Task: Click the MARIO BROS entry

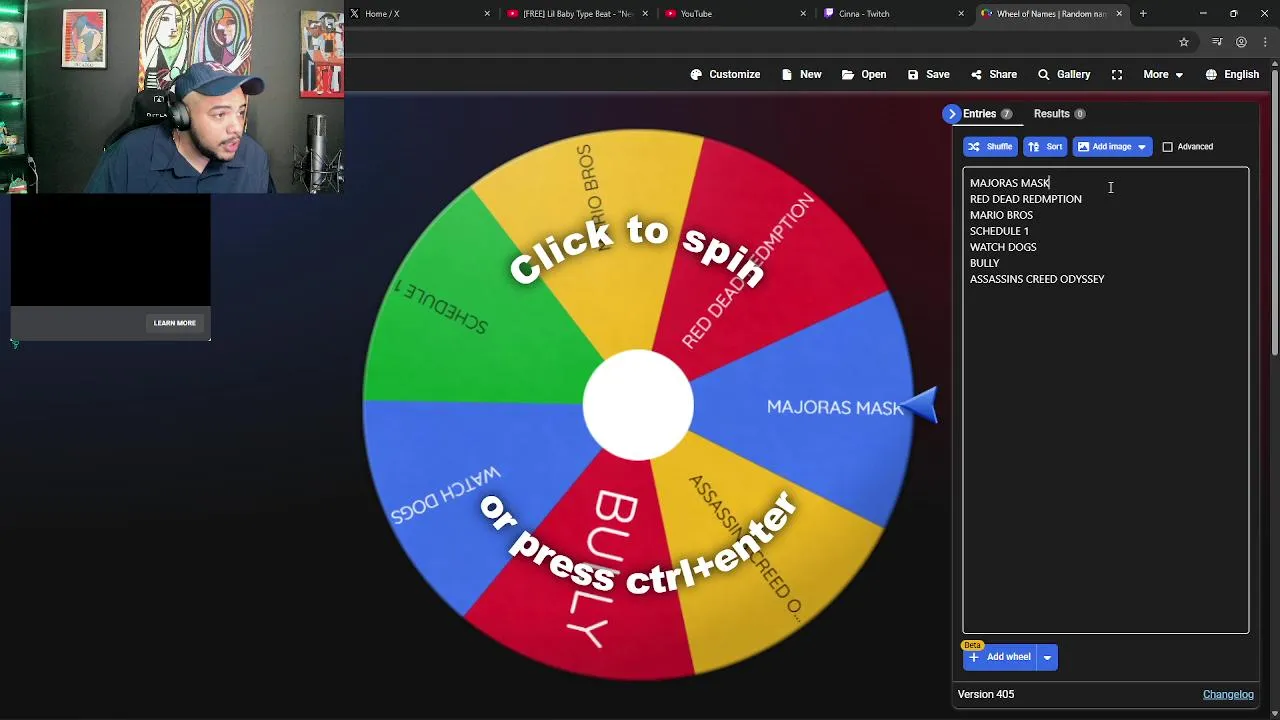Action: [1001, 215]
